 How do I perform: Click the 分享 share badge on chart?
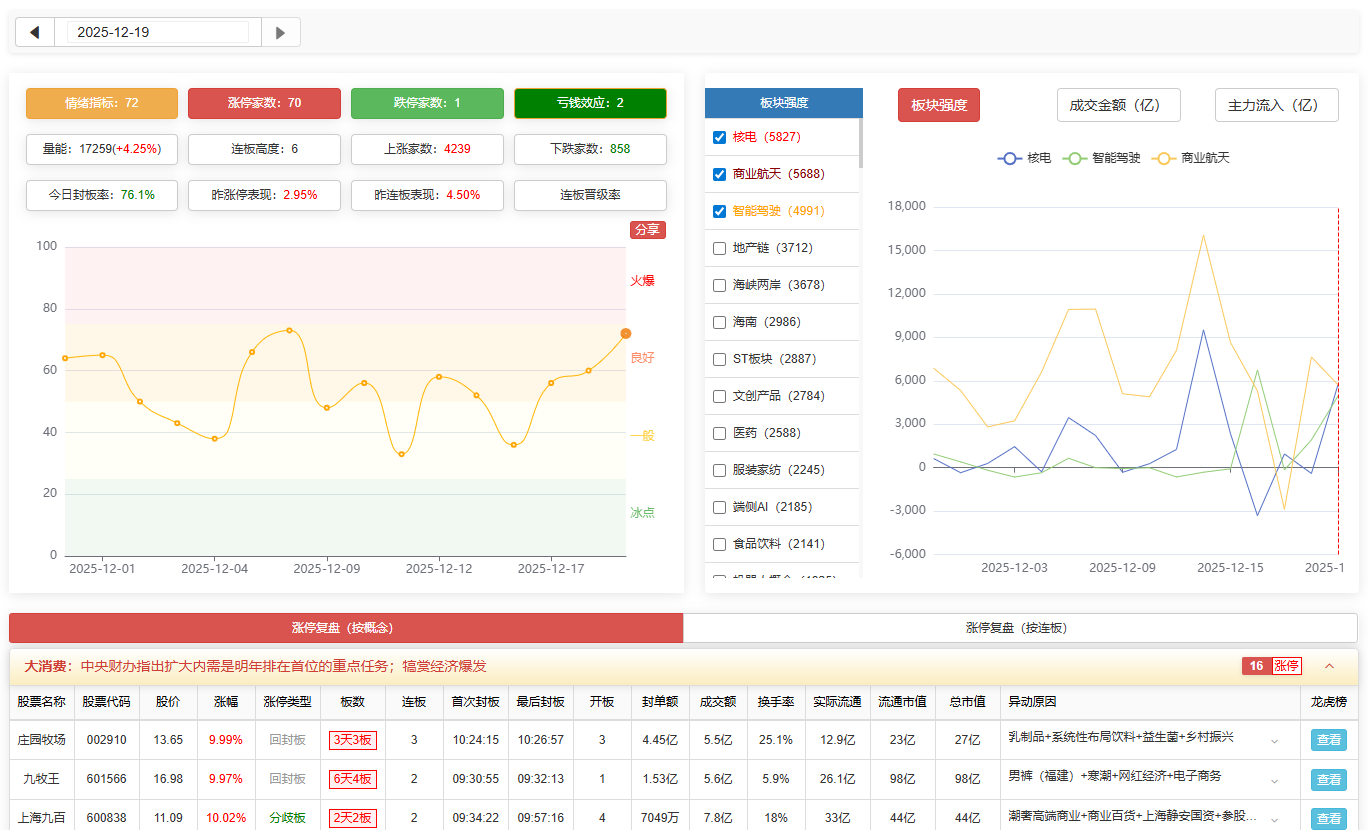point(647,230)
